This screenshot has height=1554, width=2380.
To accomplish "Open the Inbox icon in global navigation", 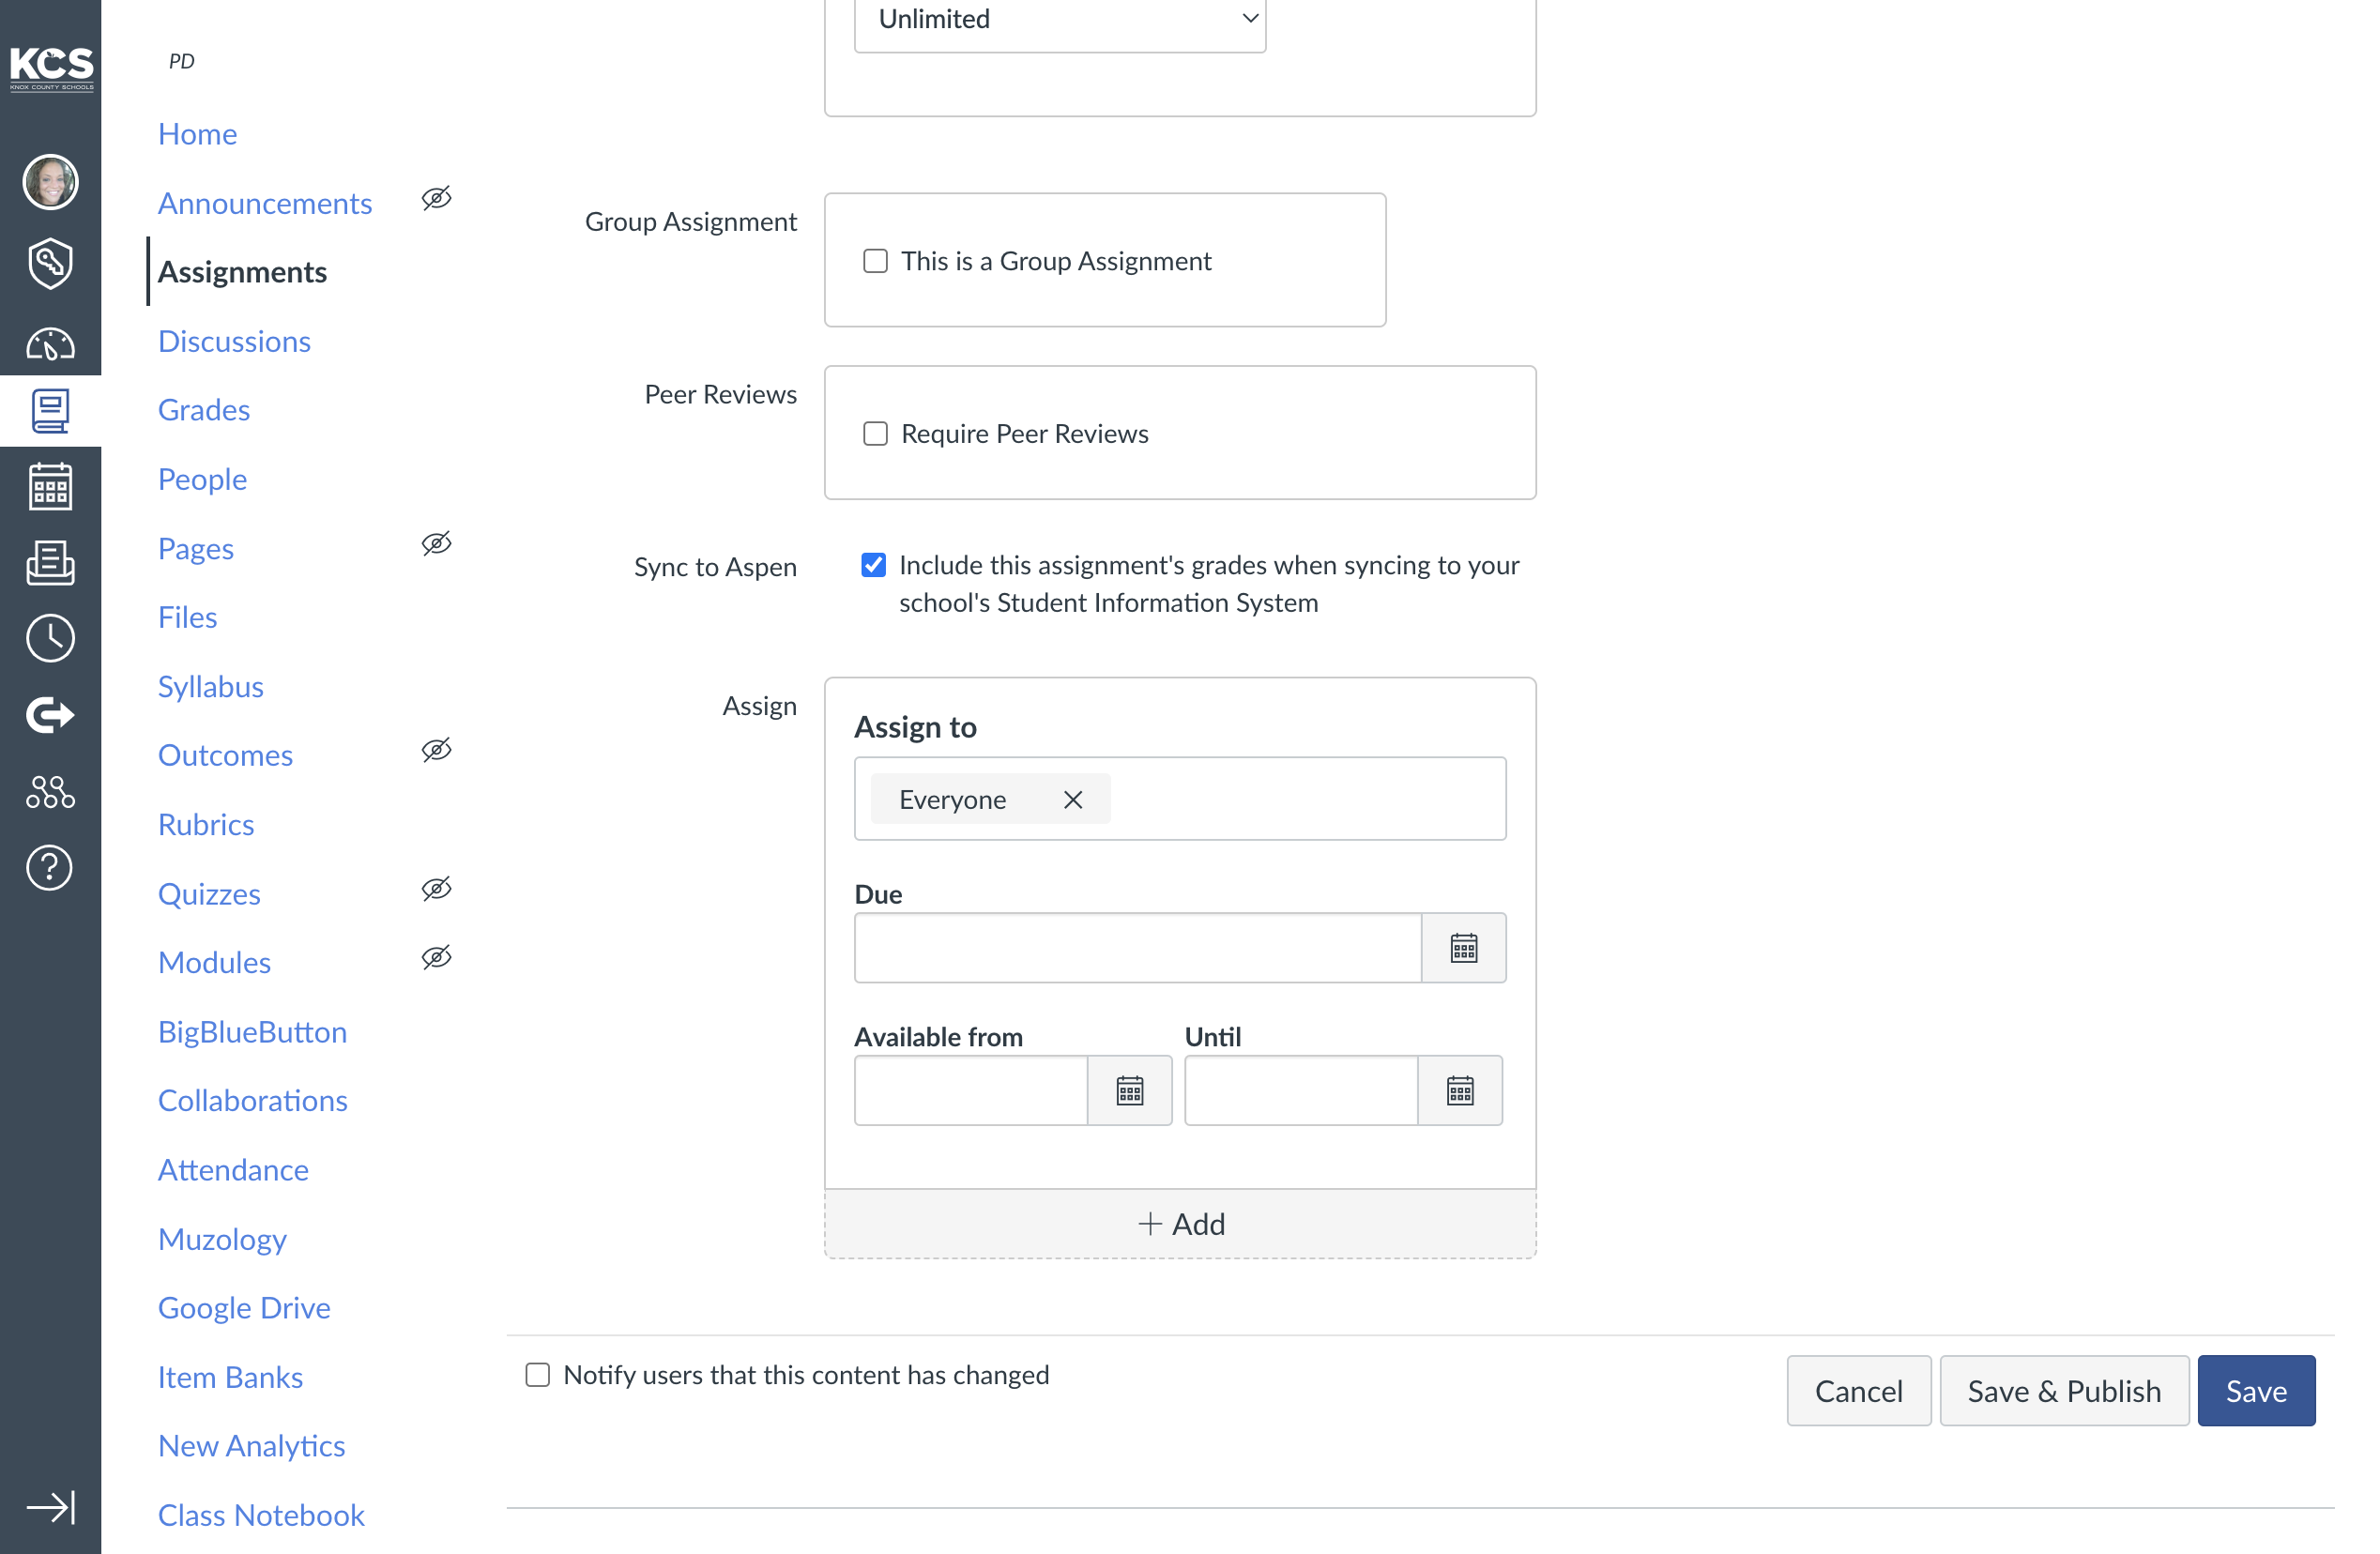I will click(50, 563).
